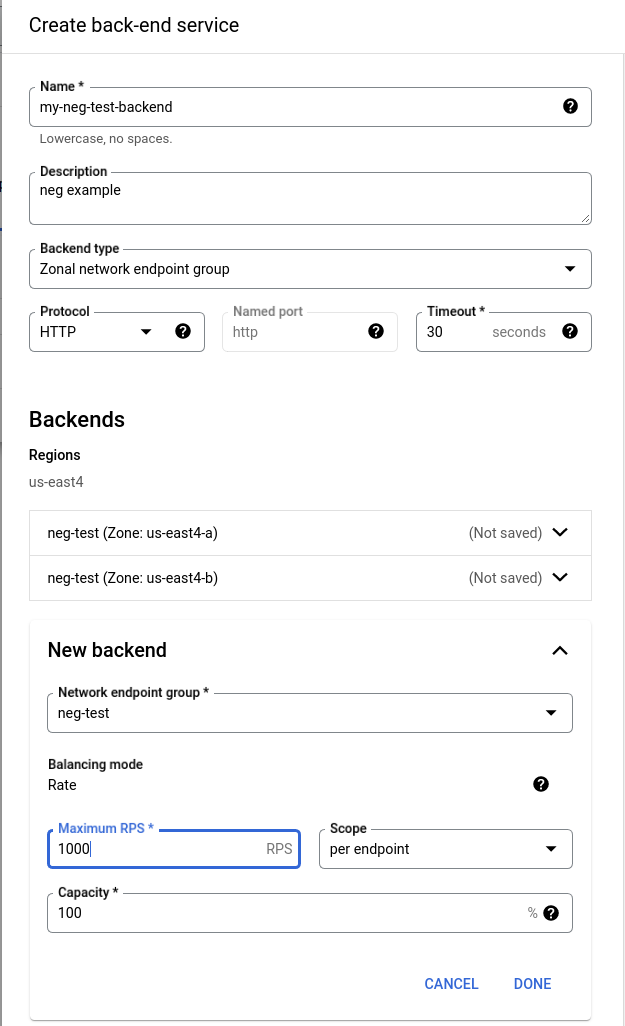This screenshot has width=625, height=1026.
Task: Open the Backend type dropdown
Action: (569, 268)
